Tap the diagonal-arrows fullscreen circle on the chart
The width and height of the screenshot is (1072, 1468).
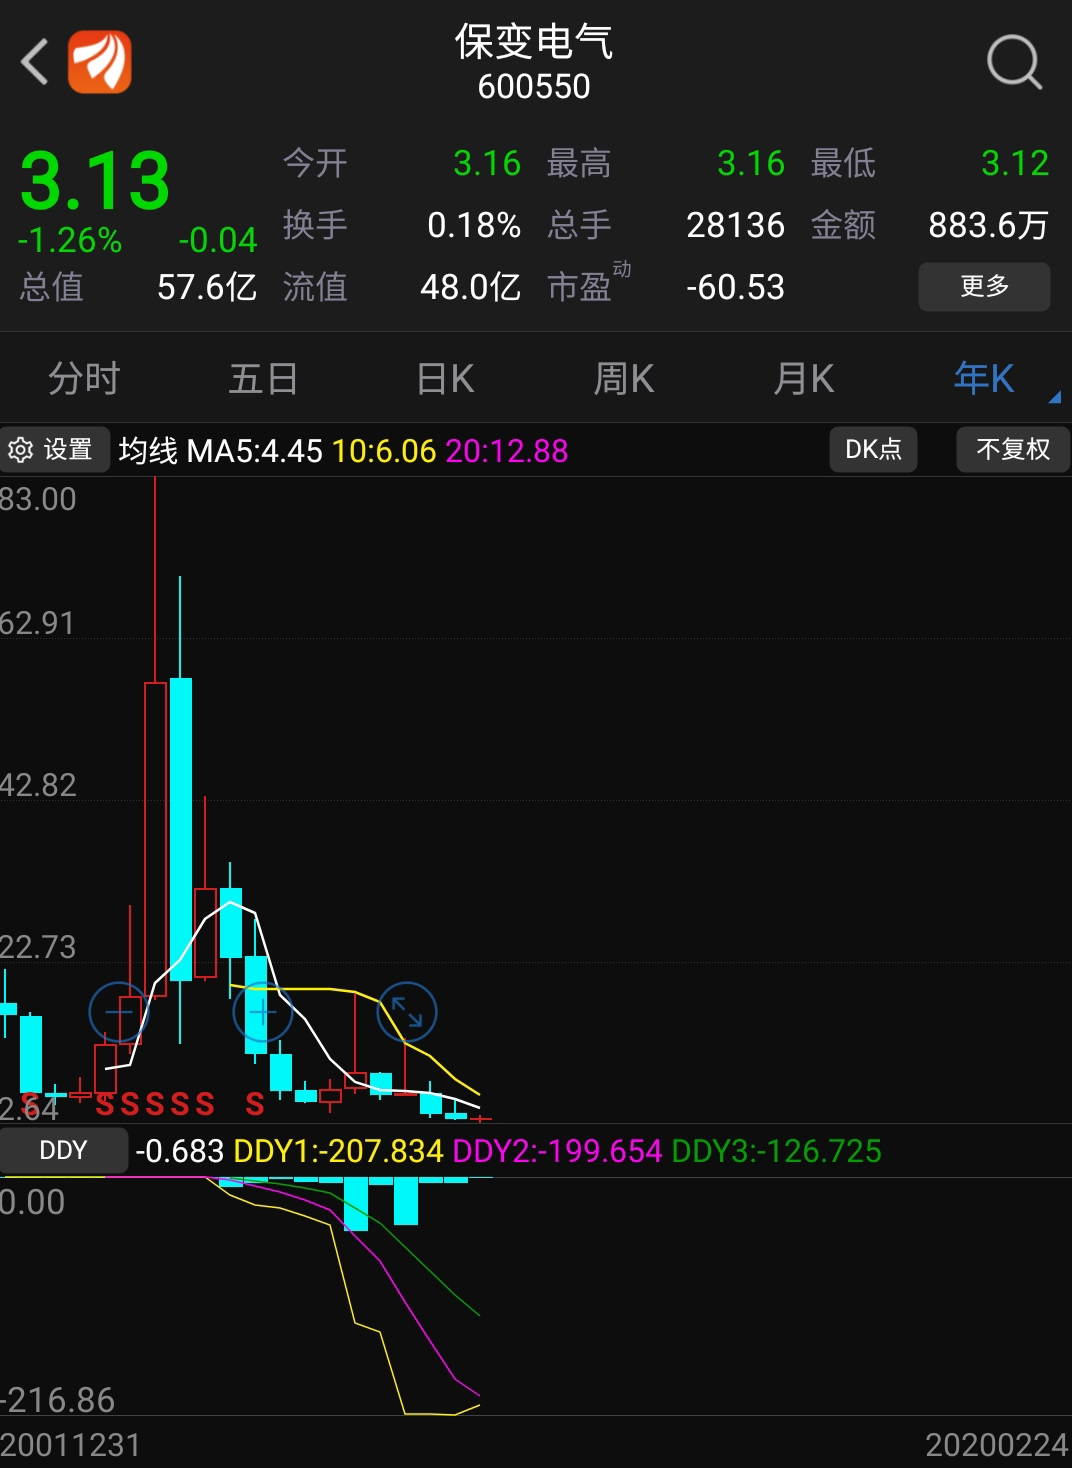click(407, 1012)
